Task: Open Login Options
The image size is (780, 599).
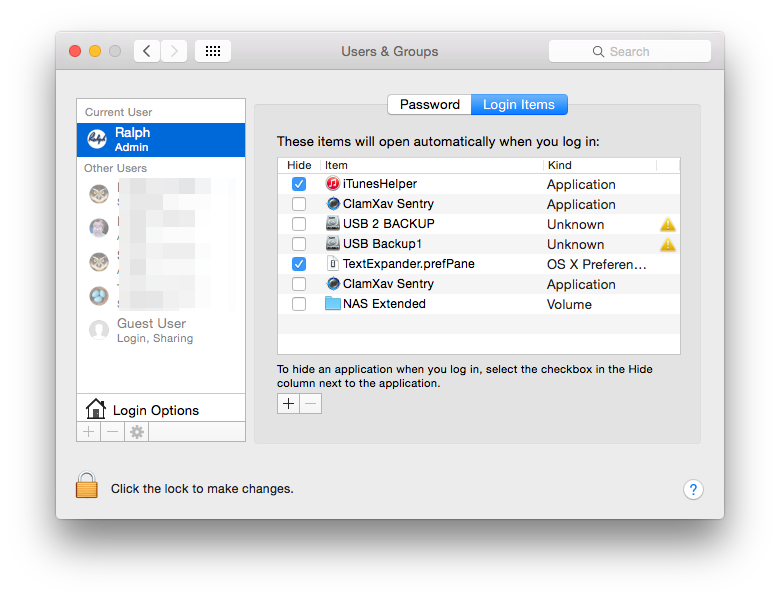Action: [x=161, y=409]
